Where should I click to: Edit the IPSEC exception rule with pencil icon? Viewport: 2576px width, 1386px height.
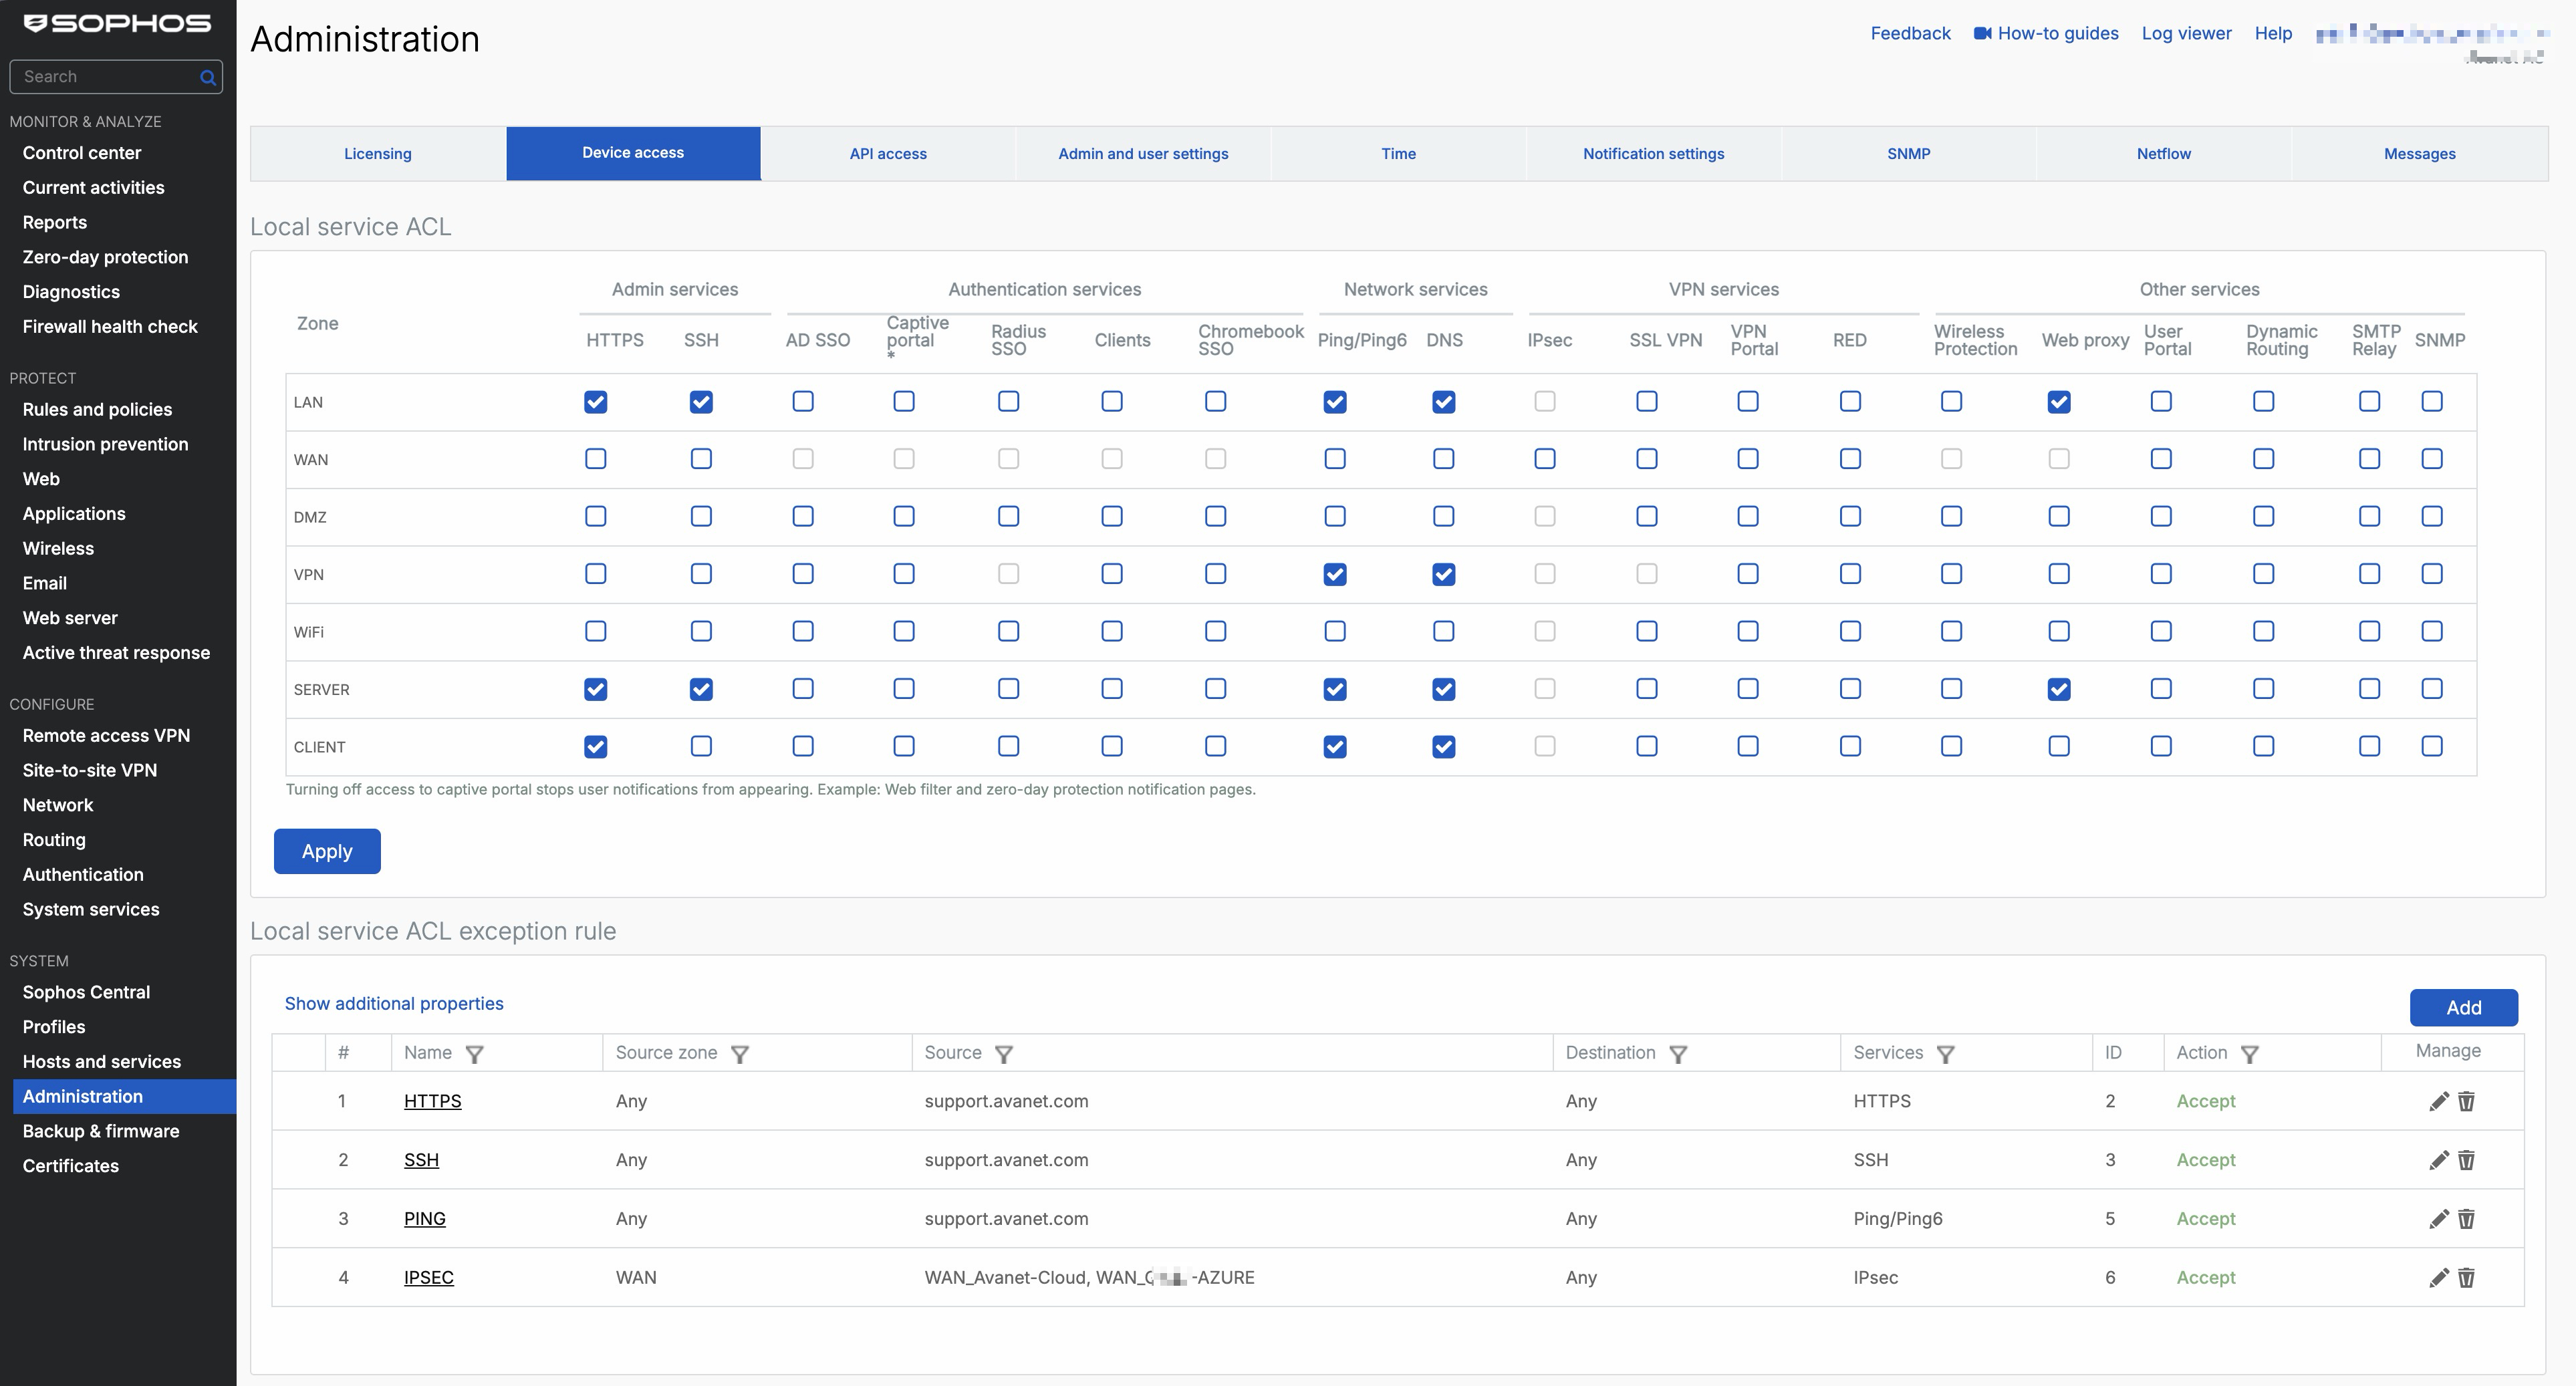coord(2439,1277)
